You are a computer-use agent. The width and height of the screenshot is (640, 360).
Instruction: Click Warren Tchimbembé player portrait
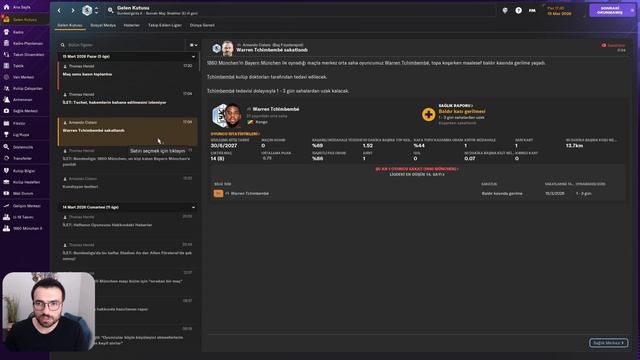tap(232, 116)
